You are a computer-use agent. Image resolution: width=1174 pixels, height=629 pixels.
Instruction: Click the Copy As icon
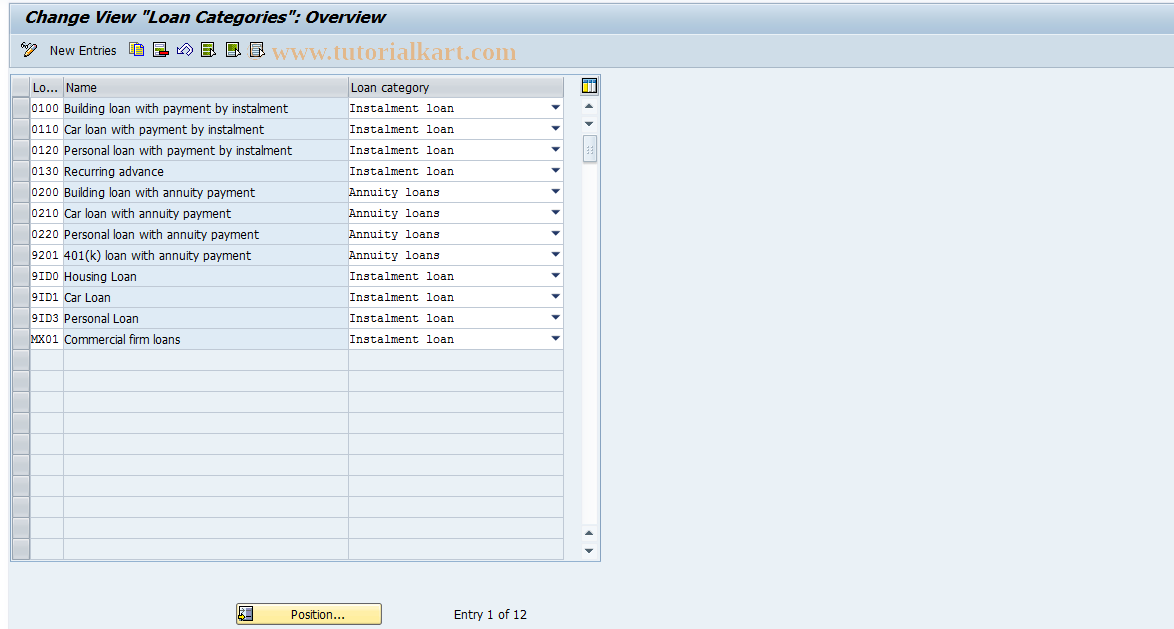pyautogui.click(x=136, y=49)
